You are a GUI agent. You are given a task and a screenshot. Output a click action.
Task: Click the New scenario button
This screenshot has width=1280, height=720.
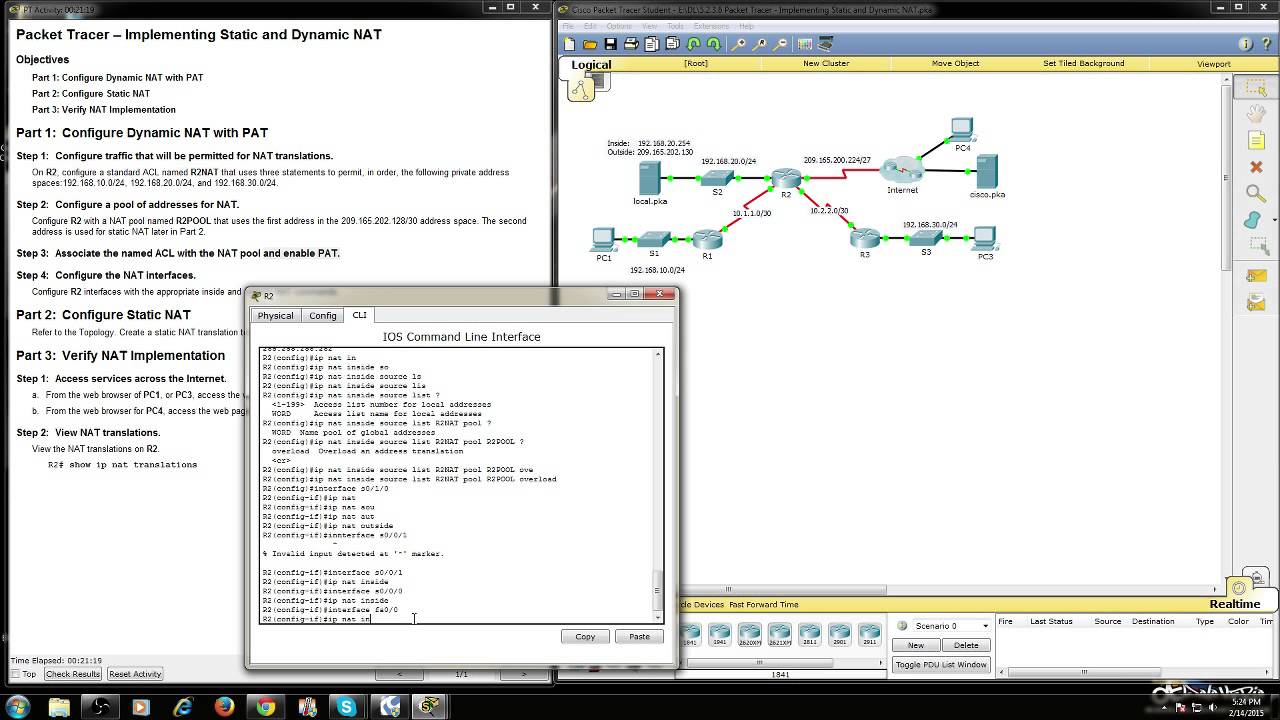(915, 645)
